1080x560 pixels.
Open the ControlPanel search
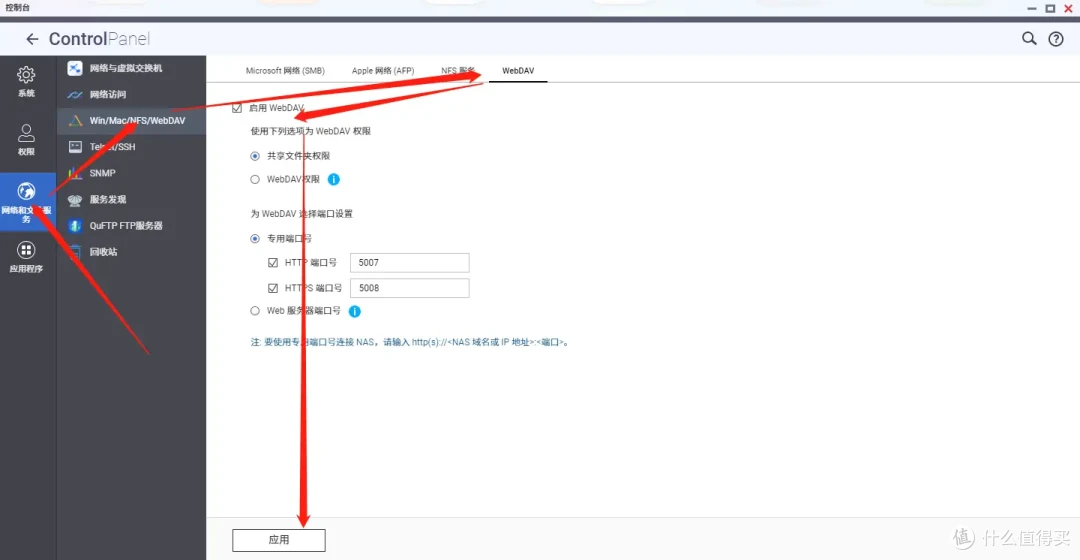click(1029, 39)
